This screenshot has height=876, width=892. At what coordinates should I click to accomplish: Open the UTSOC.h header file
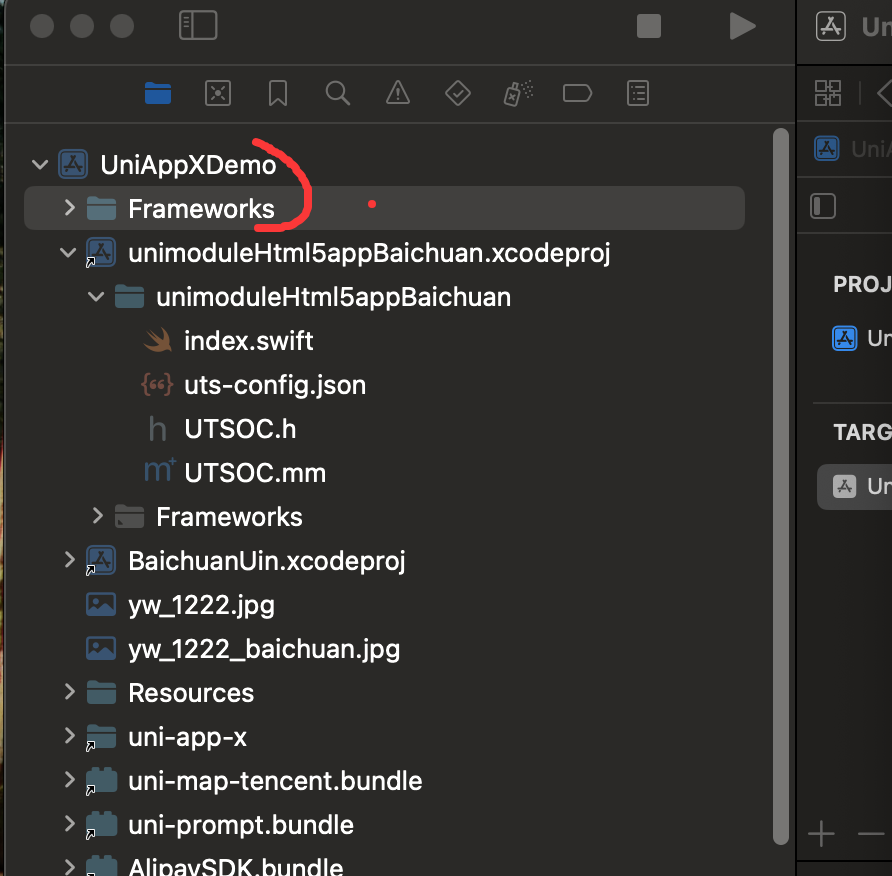[x=240, y=429]
